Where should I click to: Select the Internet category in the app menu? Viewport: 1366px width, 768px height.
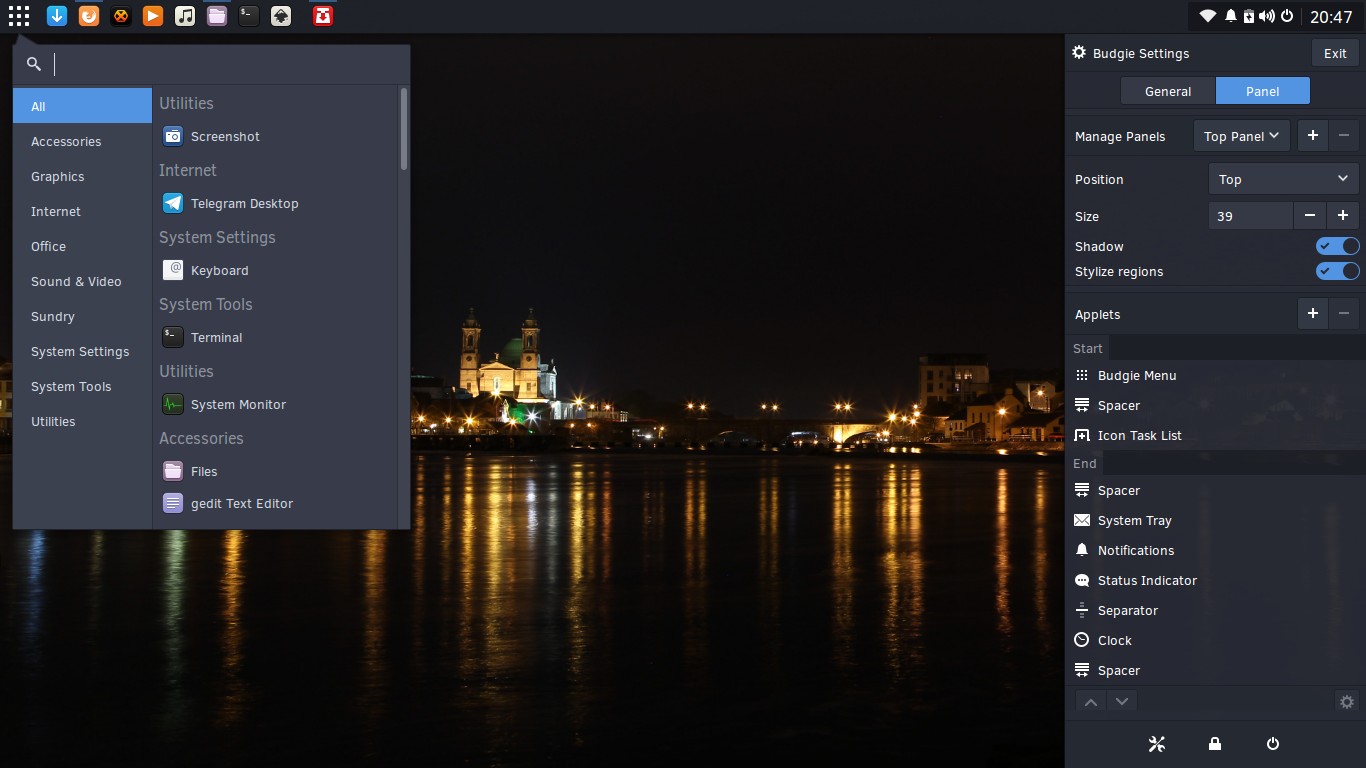[56, 211]
